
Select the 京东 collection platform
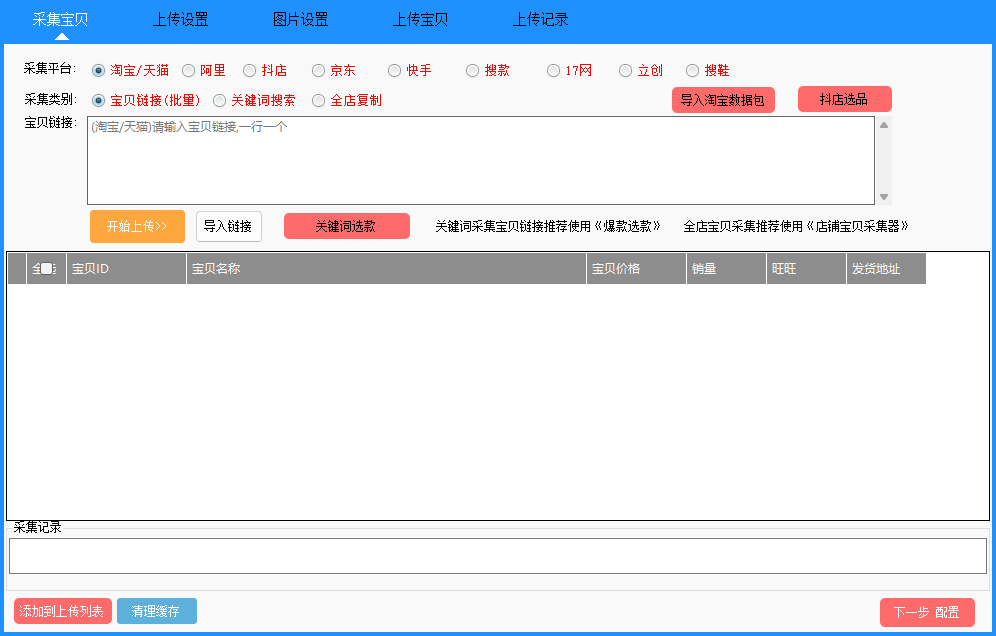click(x=320, y=70)
